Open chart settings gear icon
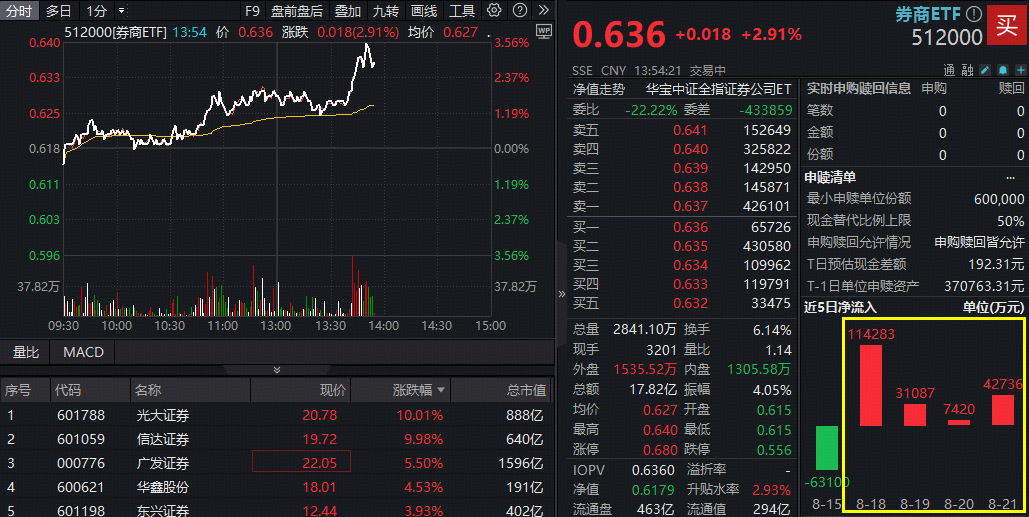 click(494, 11)
